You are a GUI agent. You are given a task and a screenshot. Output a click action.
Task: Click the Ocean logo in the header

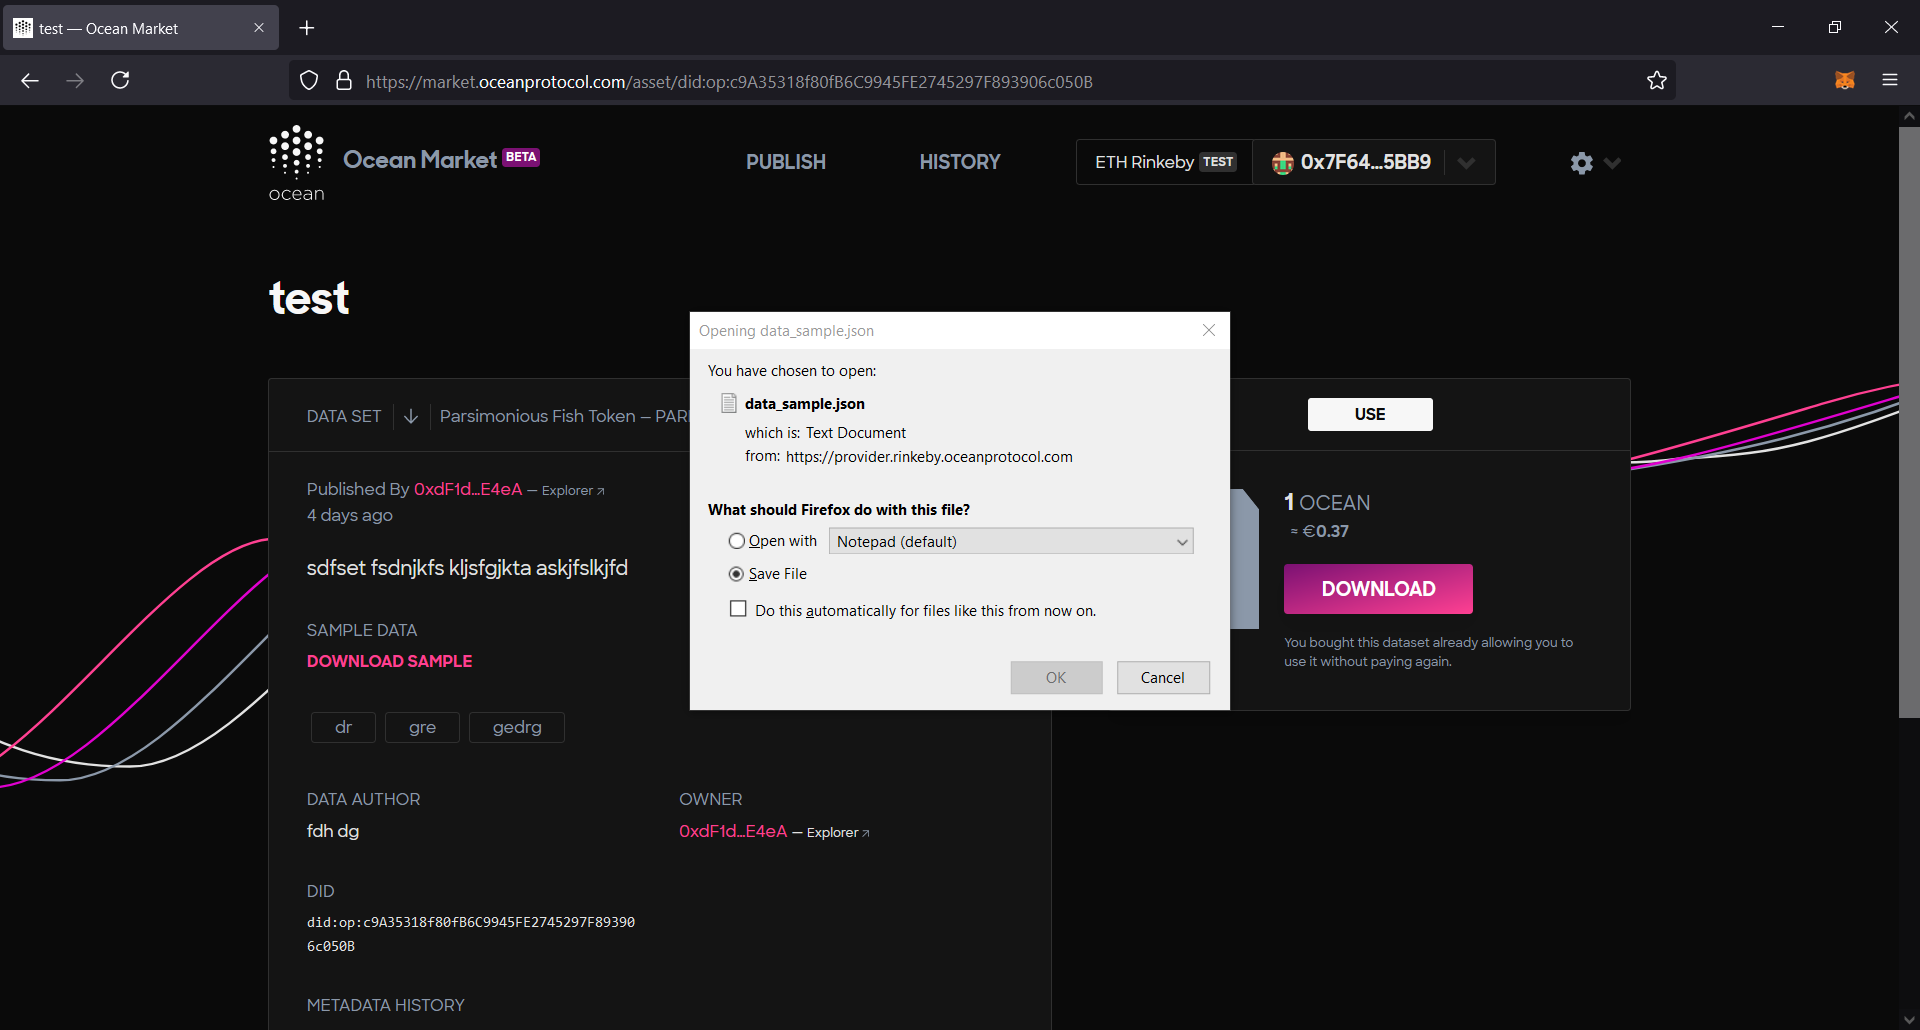click(297, 164)
